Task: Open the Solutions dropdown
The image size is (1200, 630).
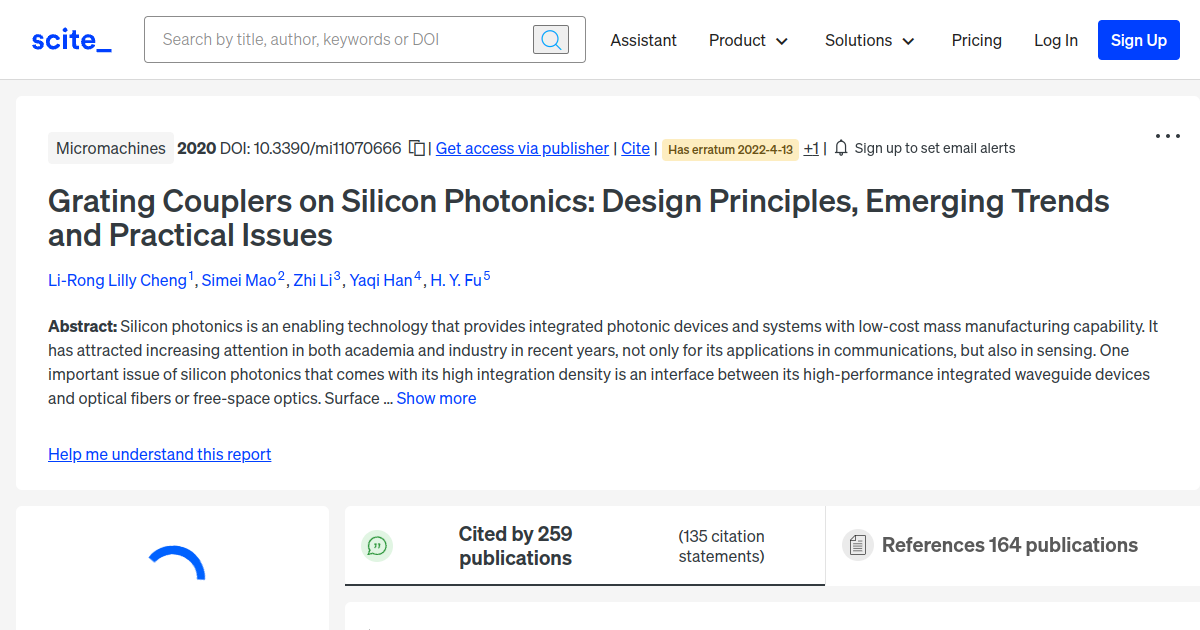Action: (869, 40)
